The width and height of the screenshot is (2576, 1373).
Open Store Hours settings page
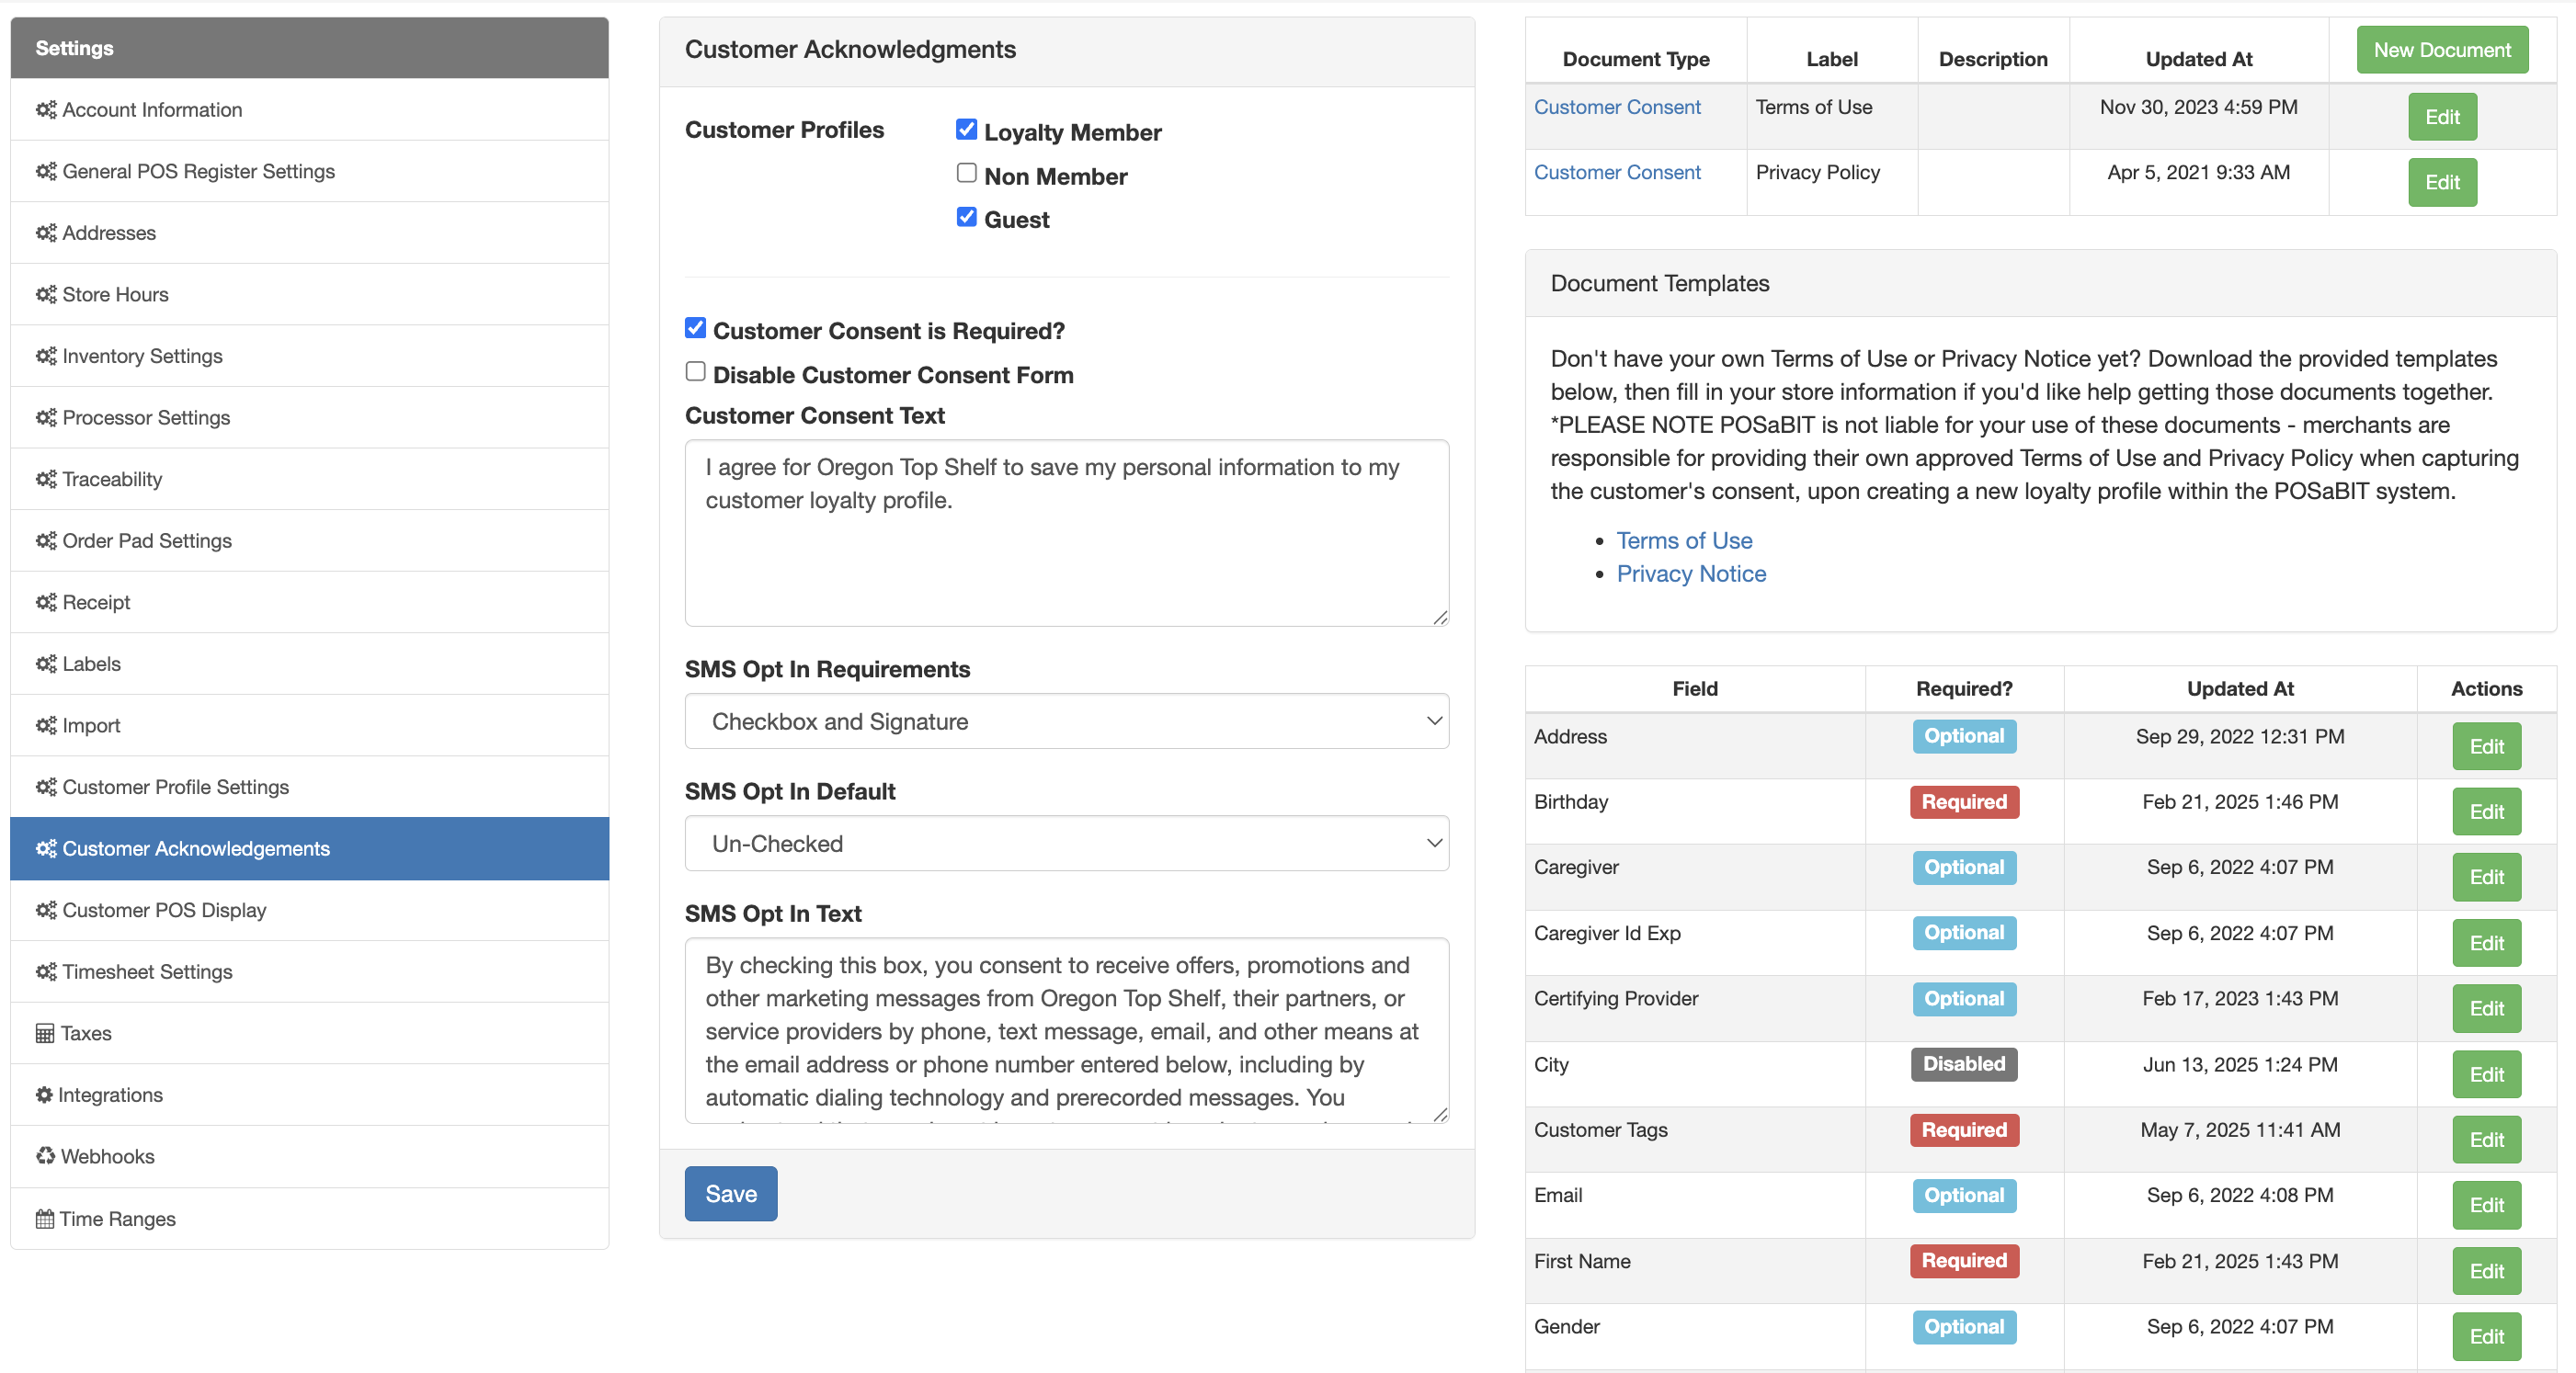click(x=309, y=294)
